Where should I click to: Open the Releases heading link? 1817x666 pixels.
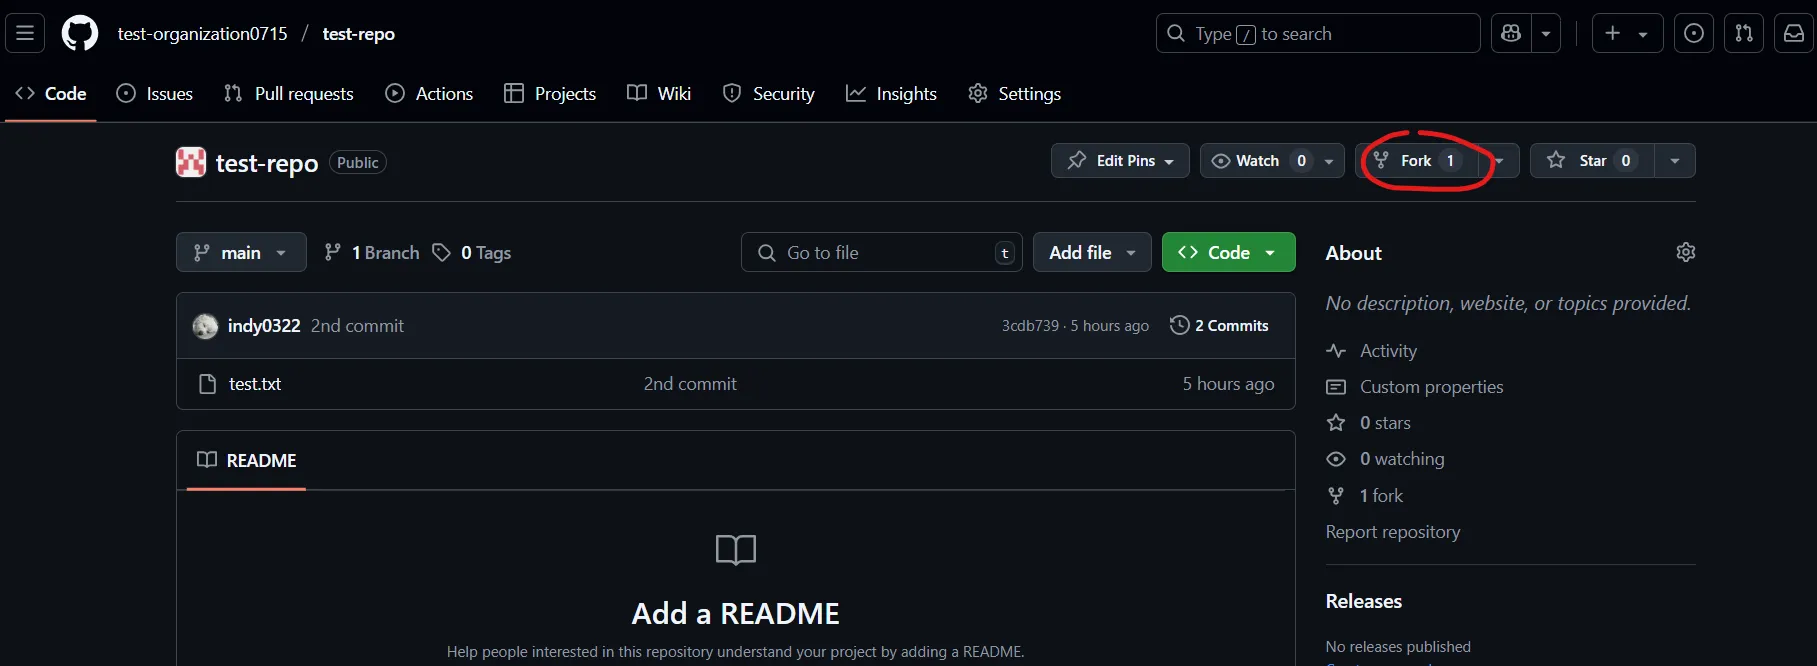coord(1364,601)
